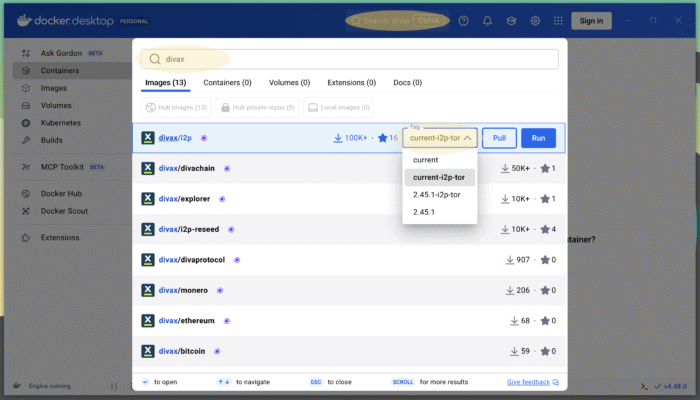
Task: Open the Learning center graduation cap icon
Action: click(511, 20)
